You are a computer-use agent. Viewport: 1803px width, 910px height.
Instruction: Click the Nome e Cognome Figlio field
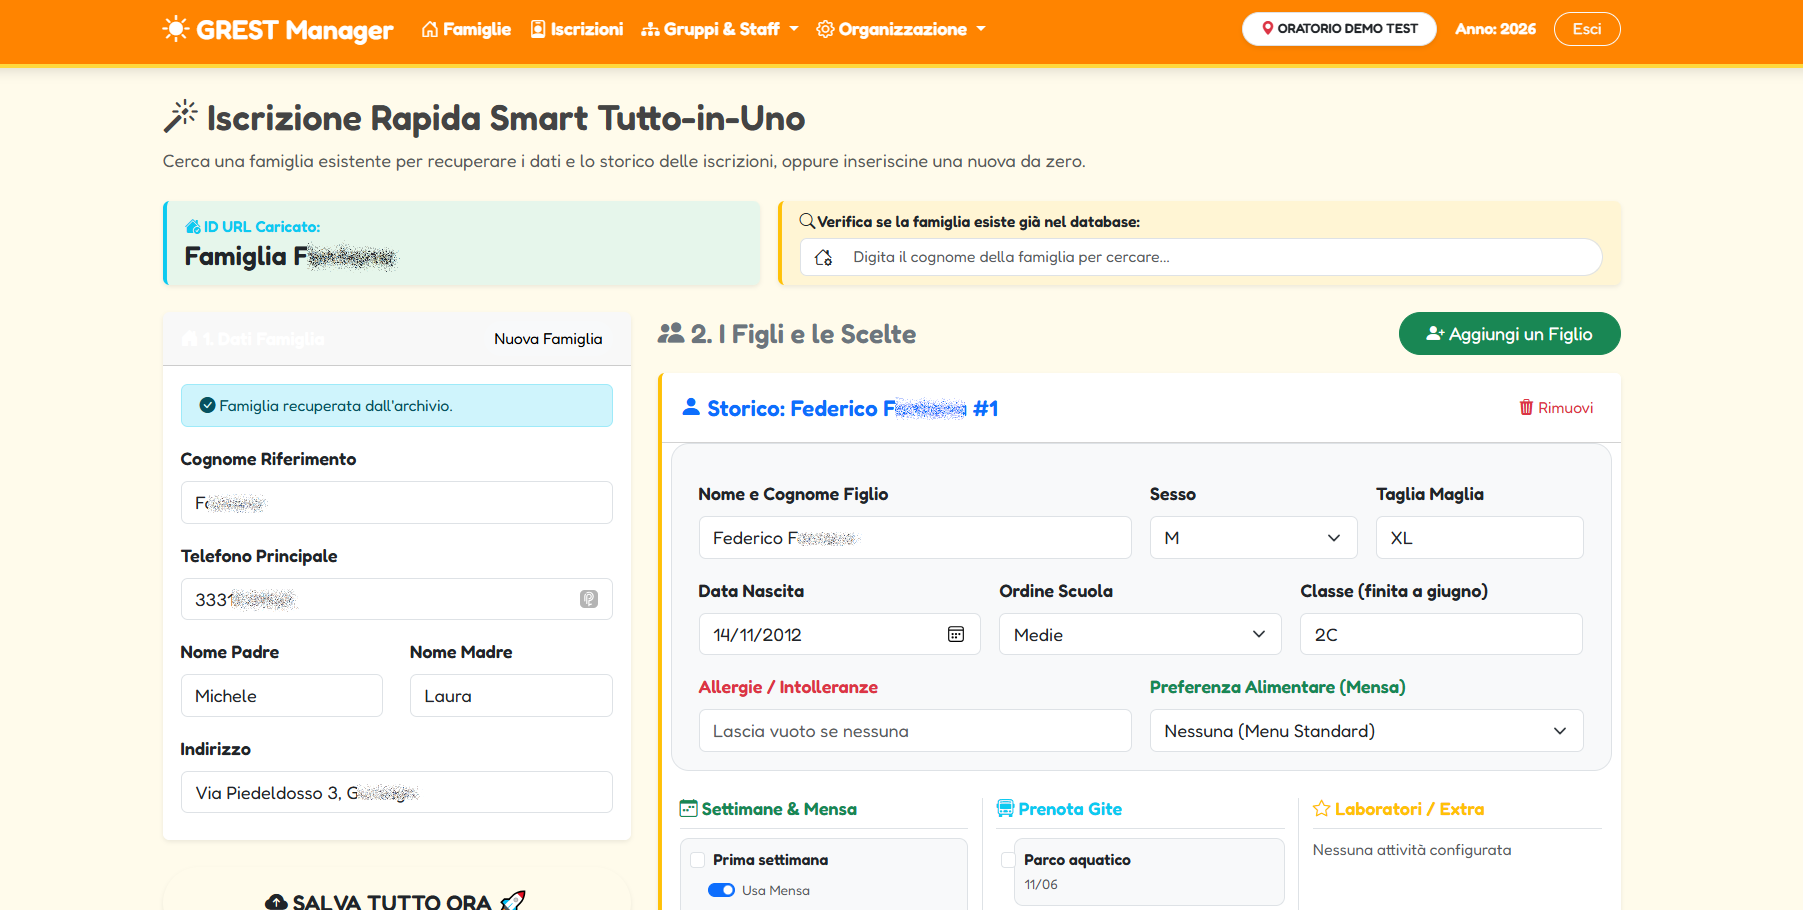coord(915,538)
